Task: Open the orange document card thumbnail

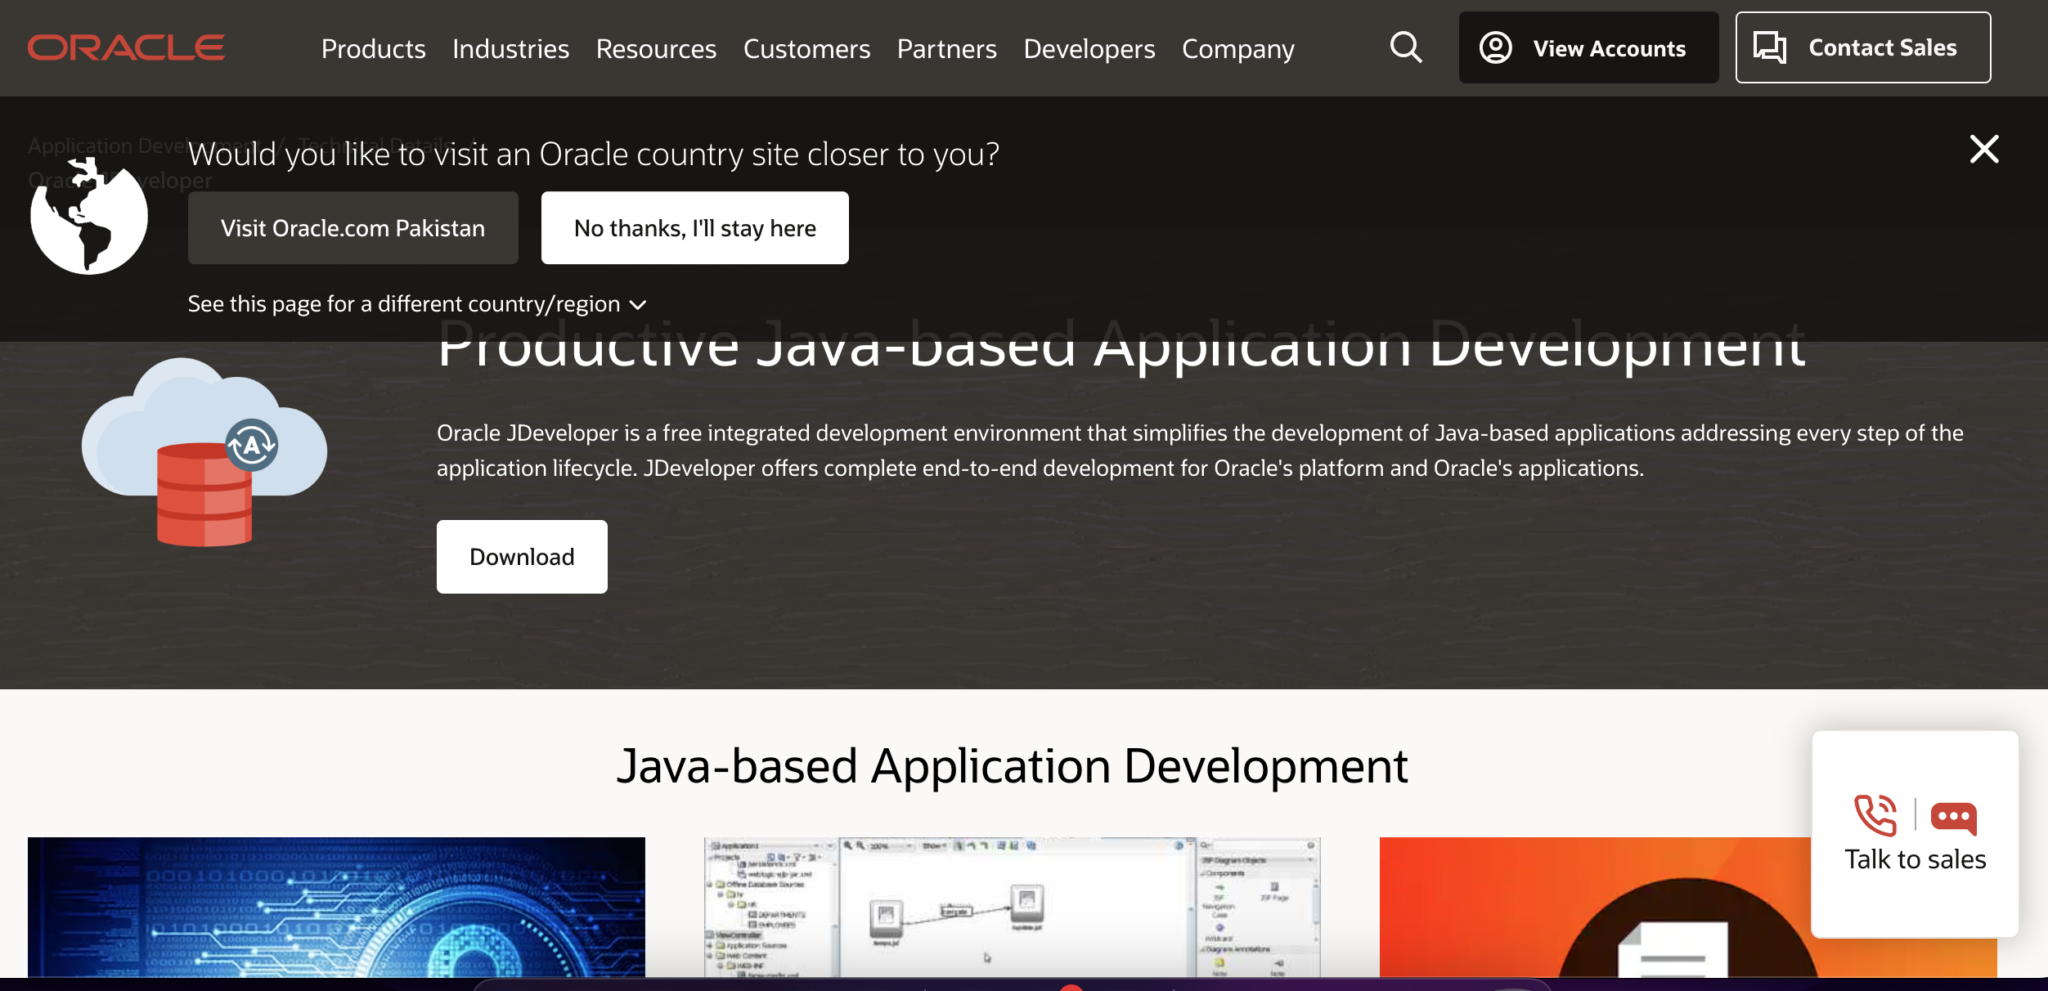Action: pyautogui.click(x=1688, y=907)
